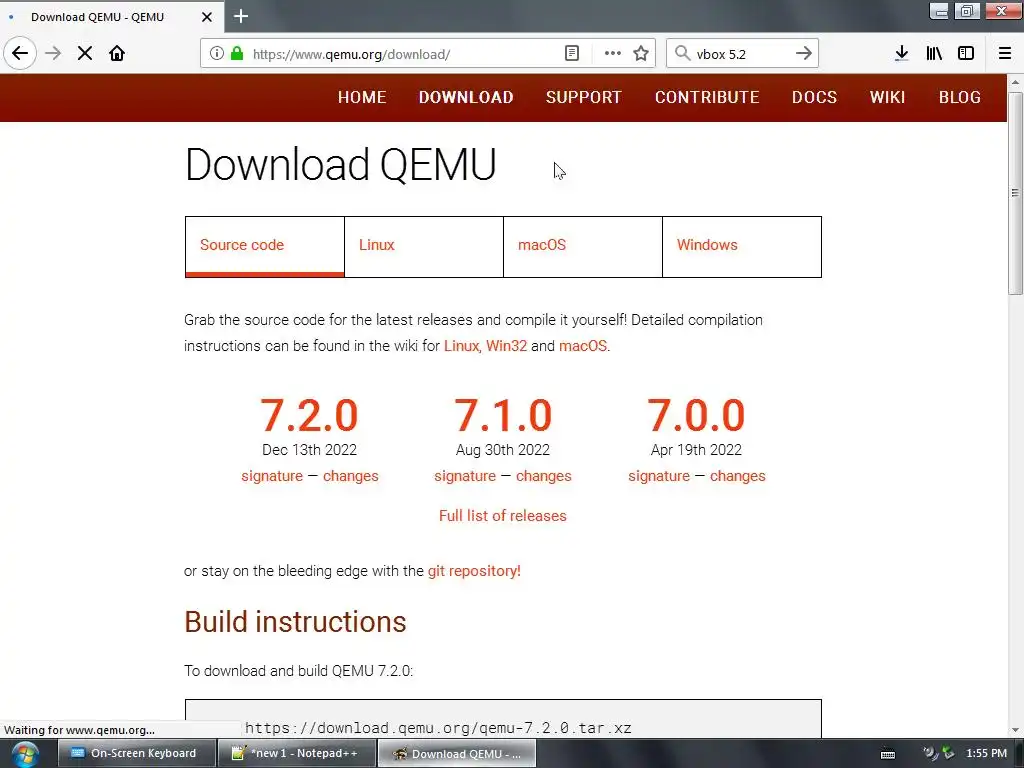Click the forward navigation arrow

tap(53, 54)
